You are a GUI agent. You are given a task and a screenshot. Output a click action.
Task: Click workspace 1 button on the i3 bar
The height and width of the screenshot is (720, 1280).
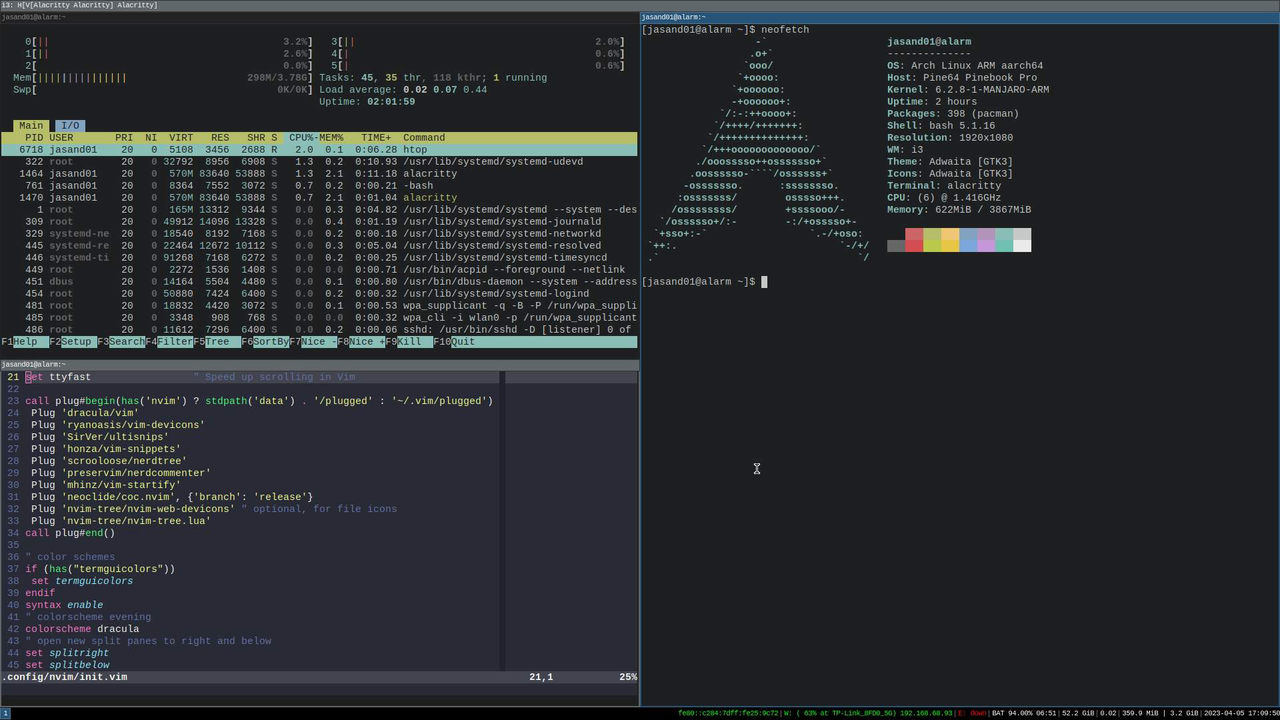pos(6,713)
